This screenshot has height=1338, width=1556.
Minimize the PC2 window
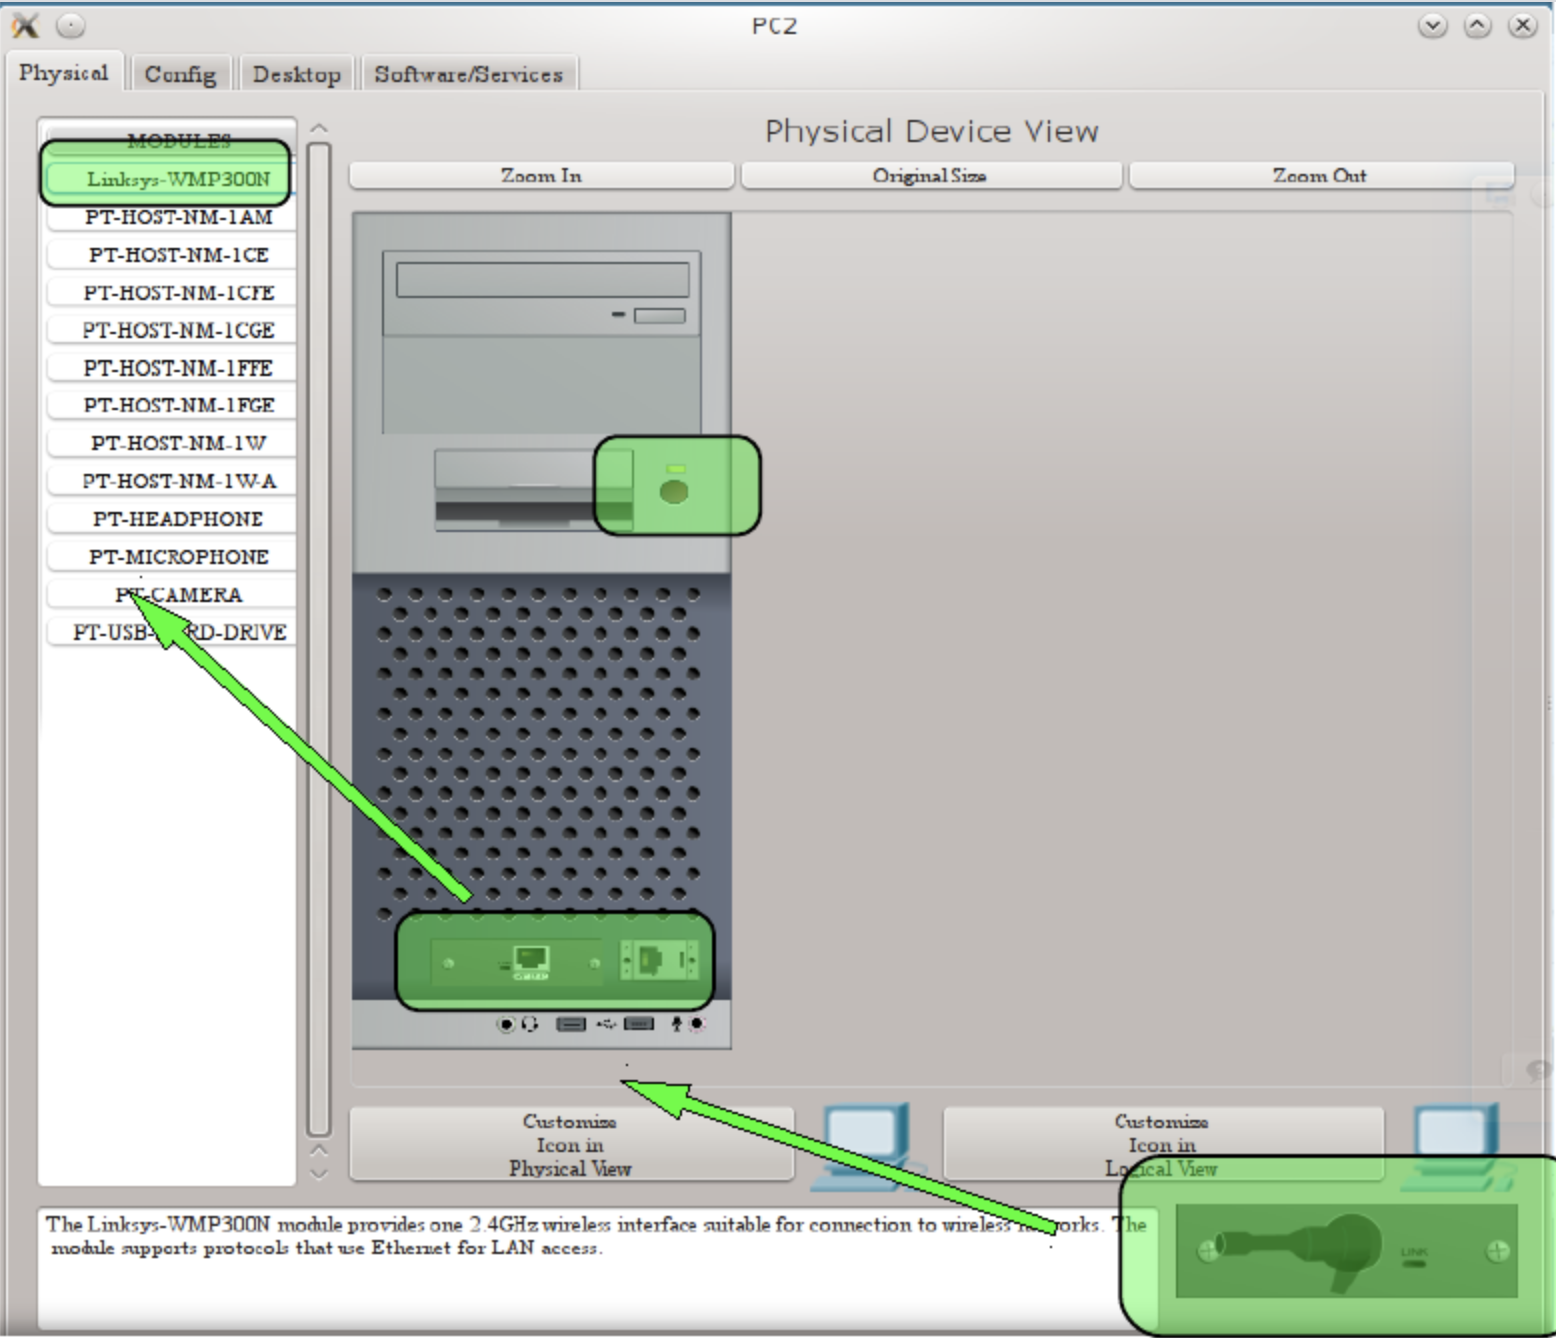pos(1433,25)
